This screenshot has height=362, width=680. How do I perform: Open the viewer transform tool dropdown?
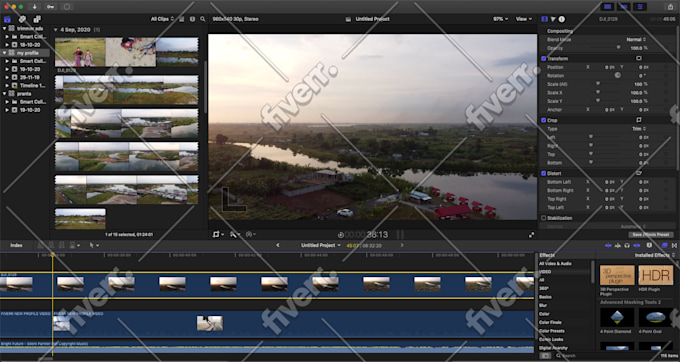pyautogui.click(x=218, y=235)
